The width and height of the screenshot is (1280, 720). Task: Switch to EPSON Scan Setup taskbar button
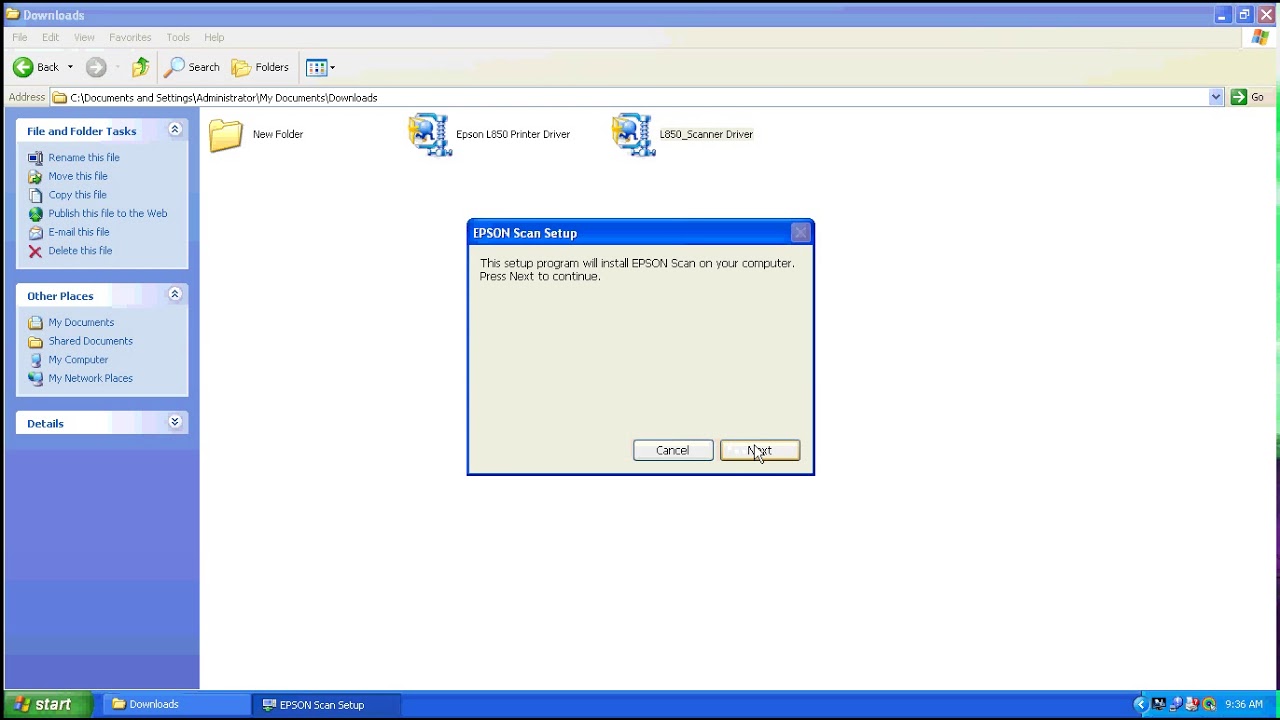327,705
